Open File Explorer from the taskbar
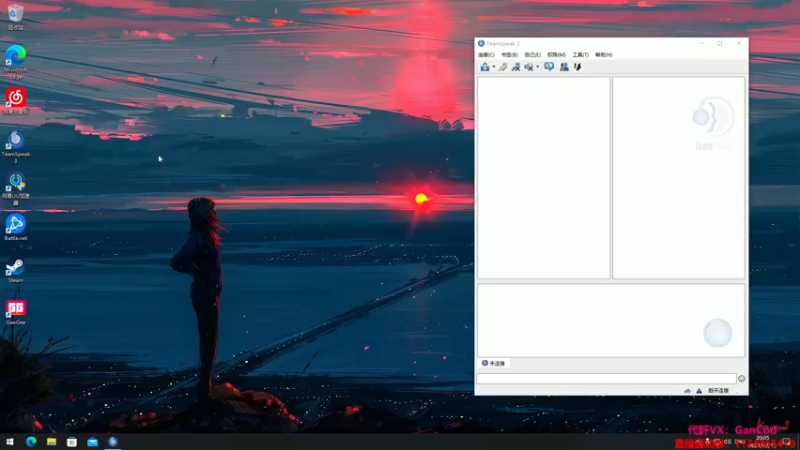This screenshot has height=450, width=800. point(52,442)
